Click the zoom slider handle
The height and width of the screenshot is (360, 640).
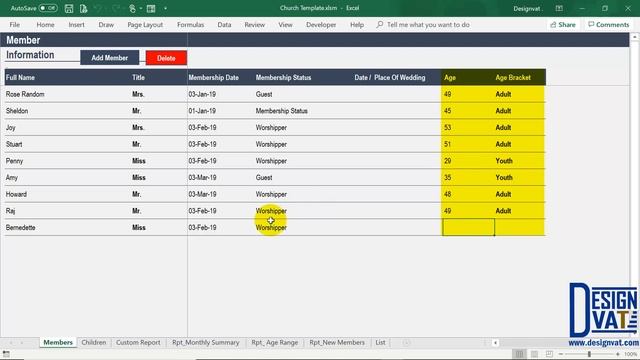(589, 354)
